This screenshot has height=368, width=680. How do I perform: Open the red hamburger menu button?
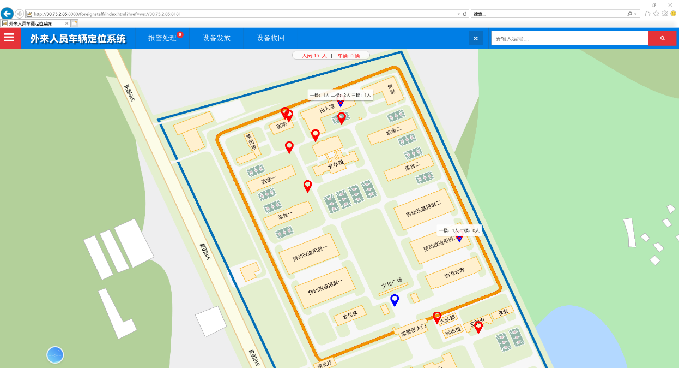[9, 38]
